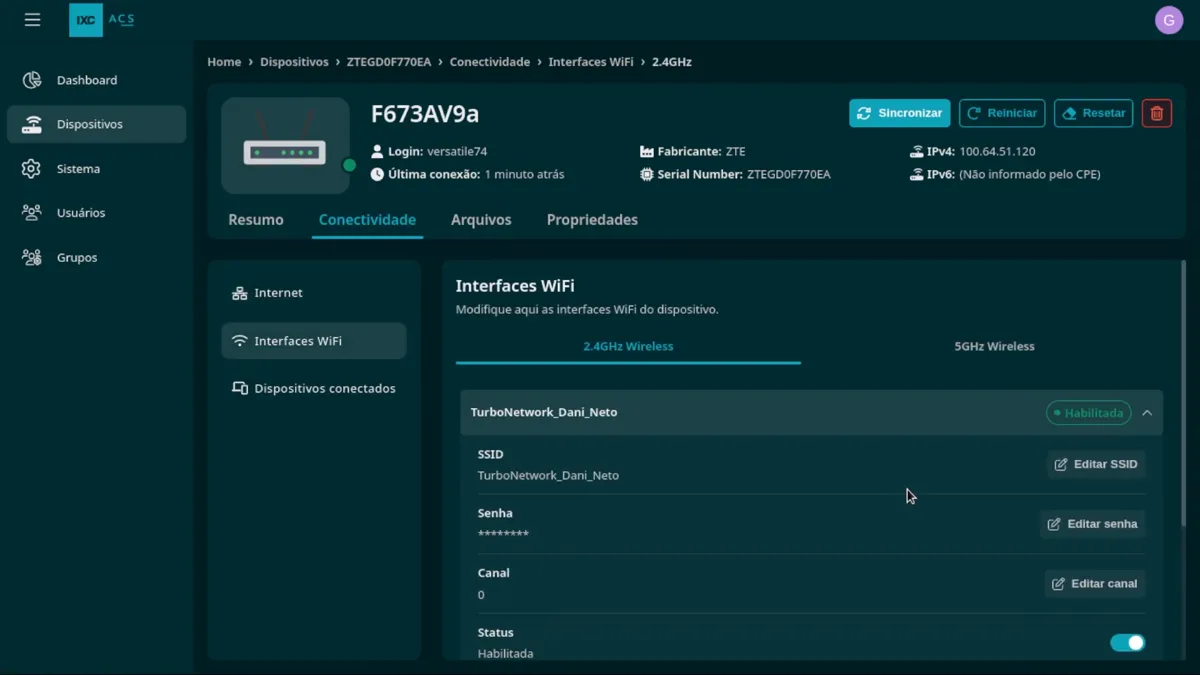Select Interfaces WiFi menu item
Viewport: 1200px width, 675px height.
click(x=314, y=341)
